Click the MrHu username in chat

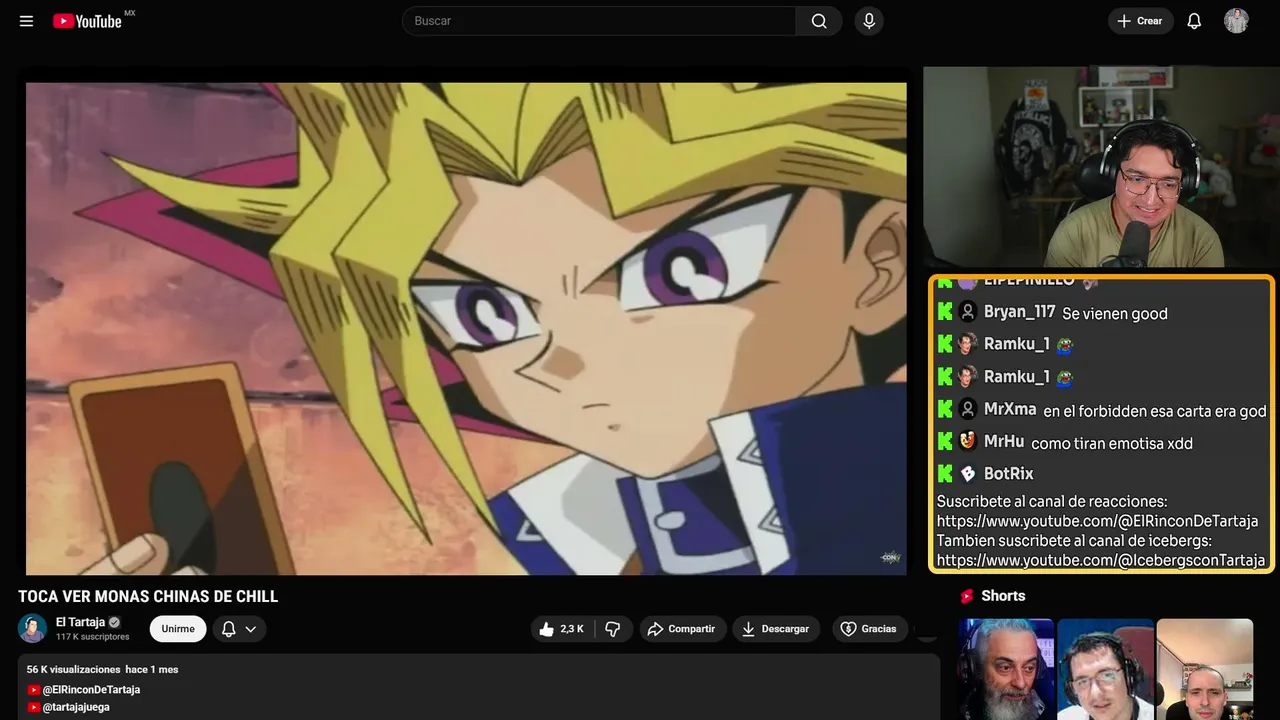click(1004, 441)
